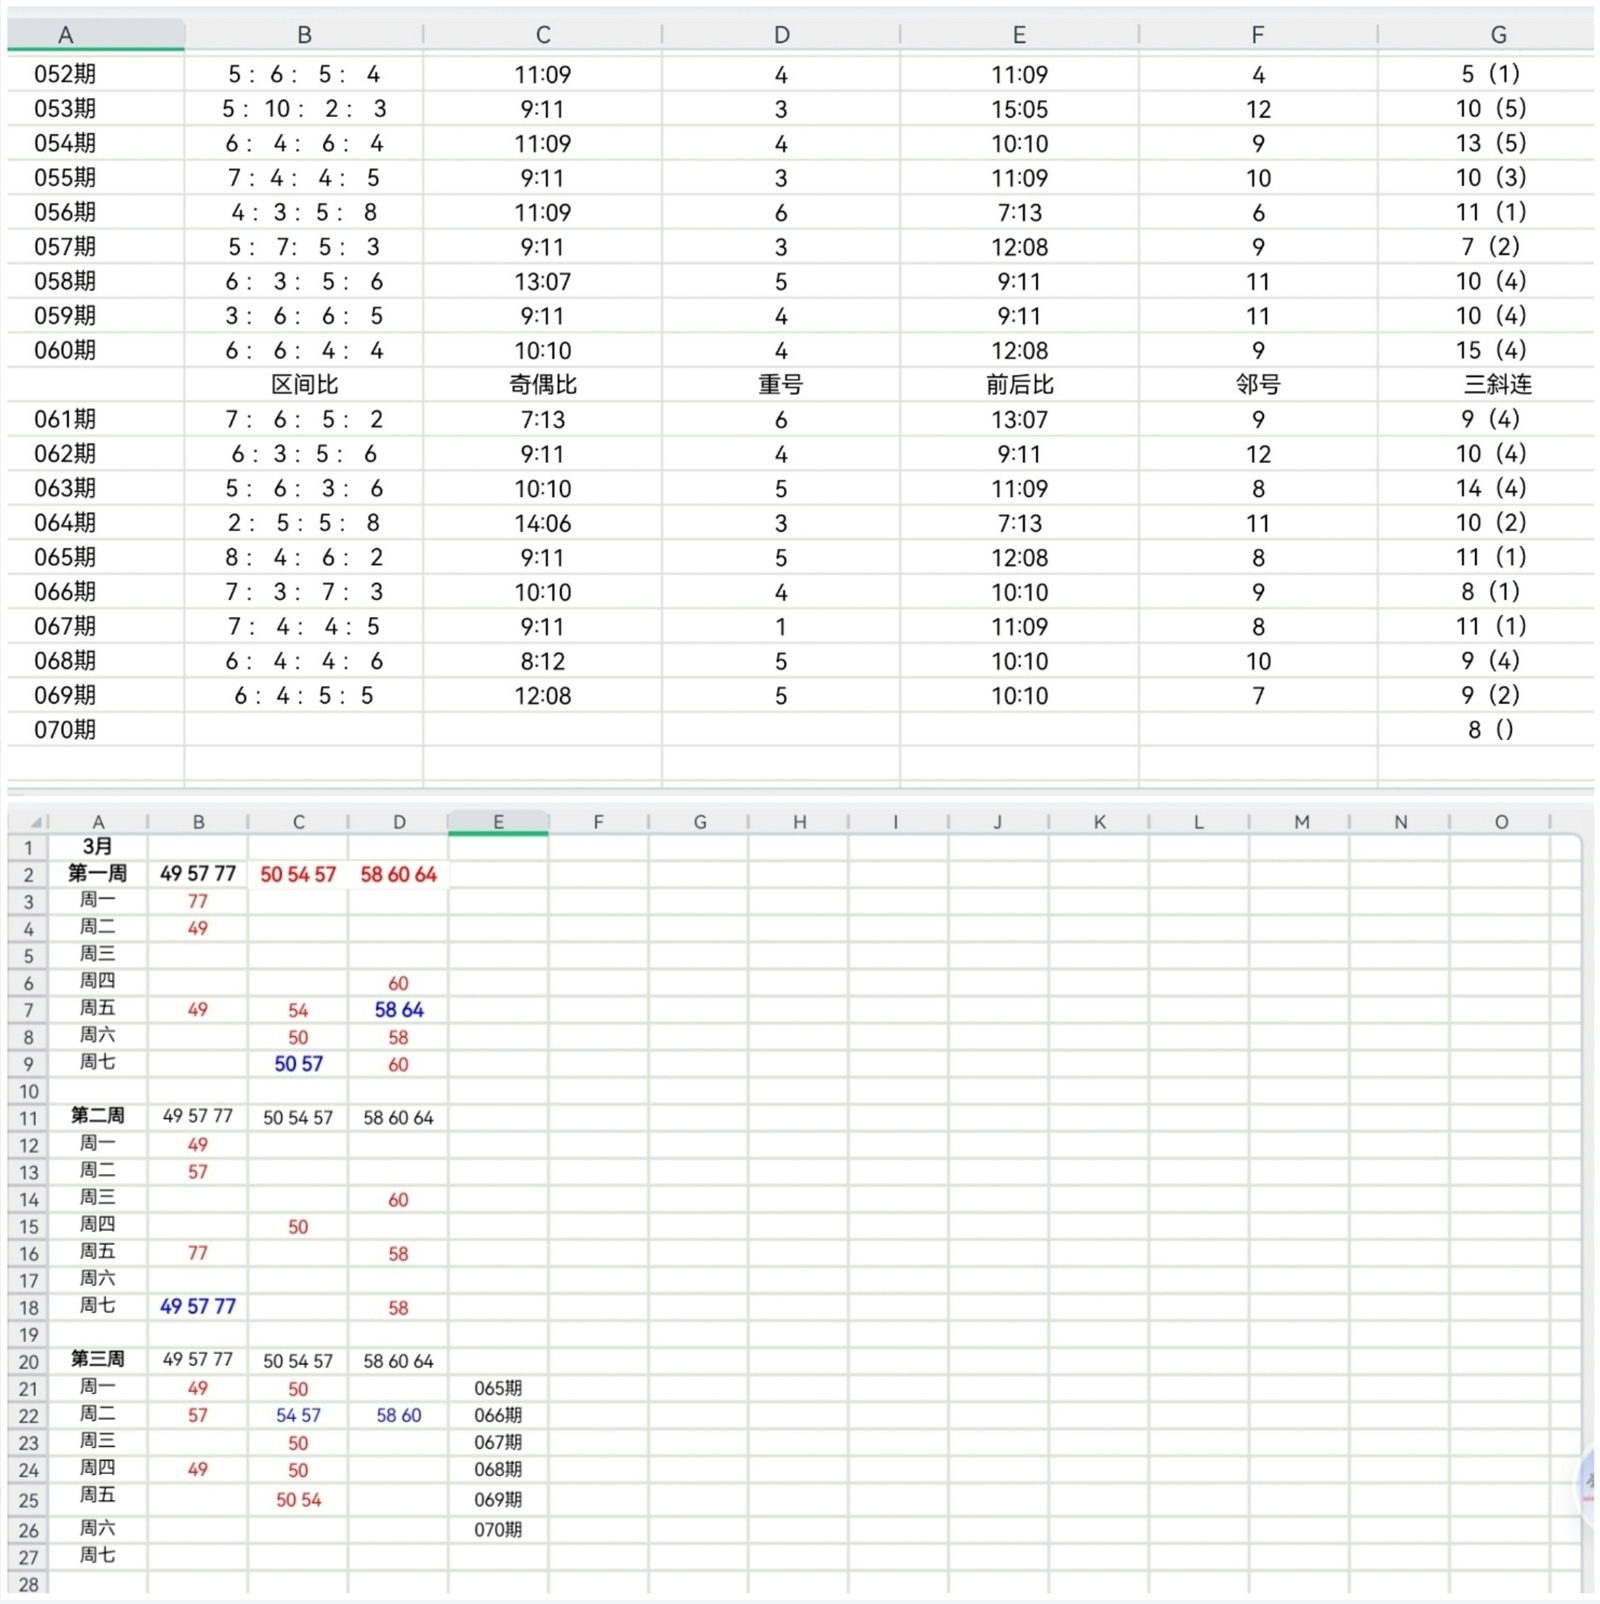Select column E header in bottom sheet

click(x=498, y=822)
